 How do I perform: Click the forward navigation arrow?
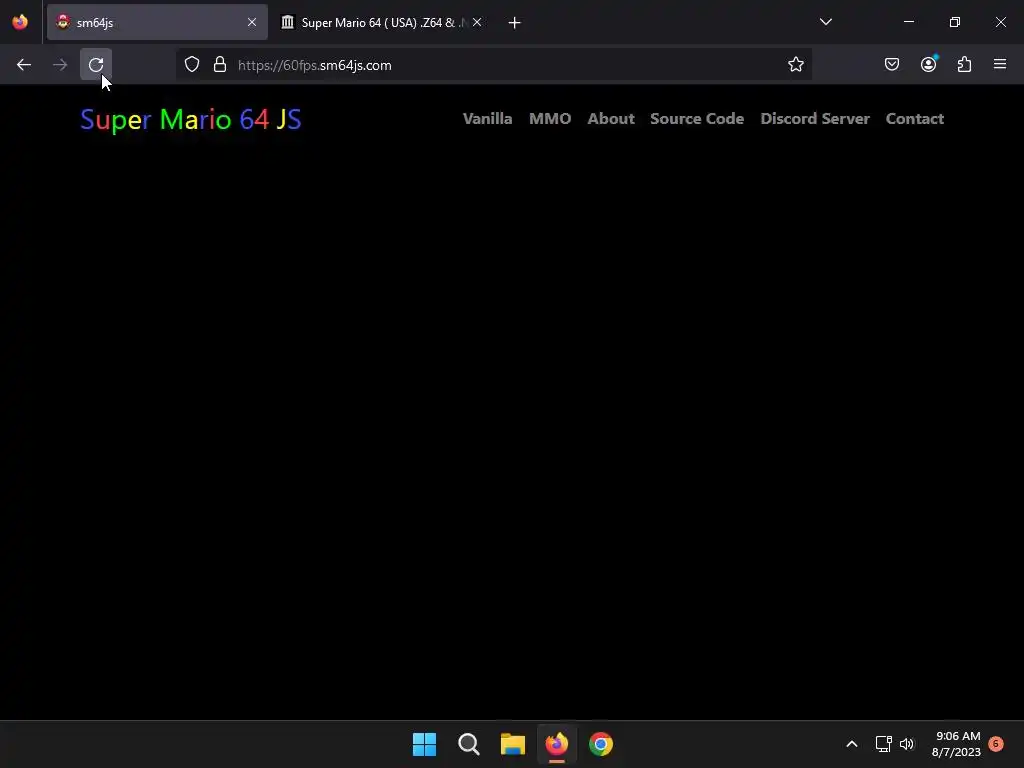60,65
